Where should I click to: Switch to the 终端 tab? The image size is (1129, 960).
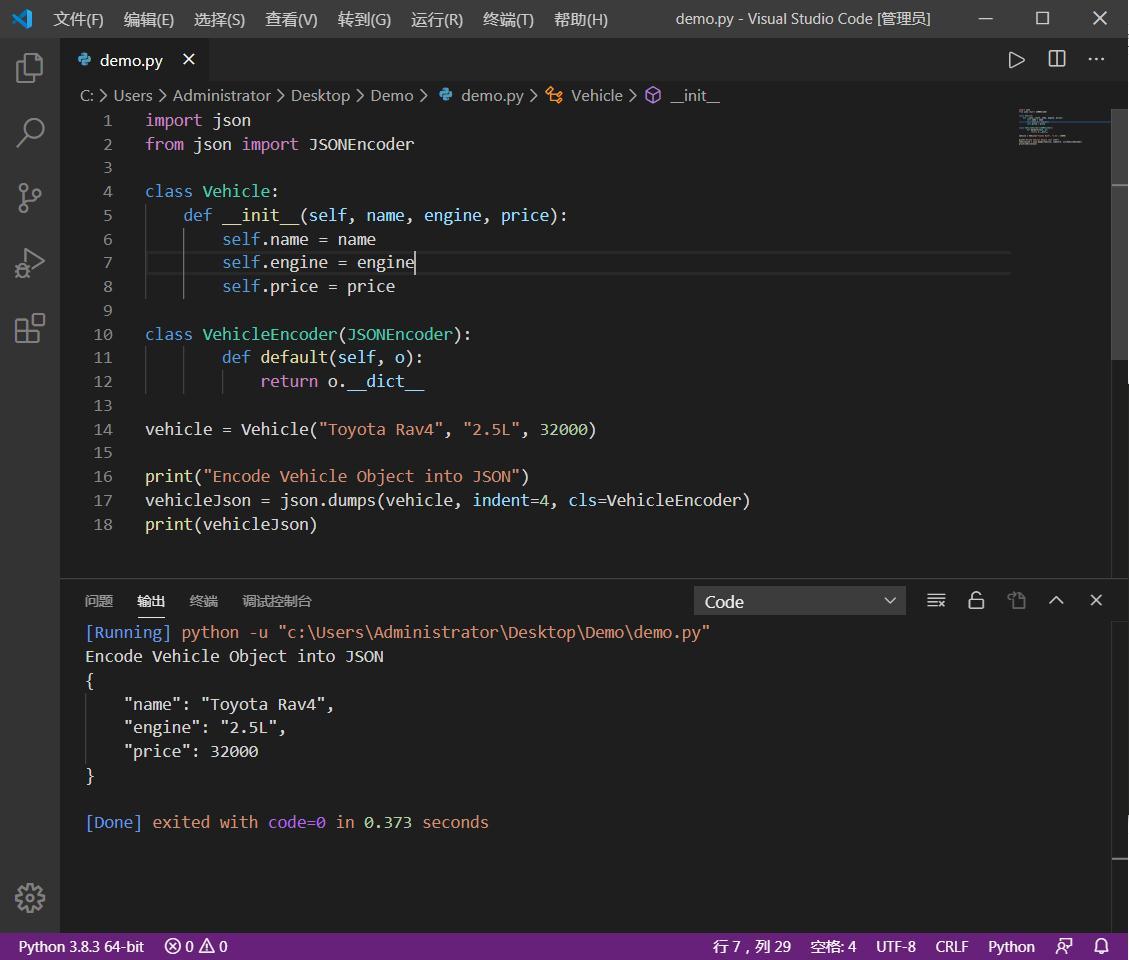point(203,601)
